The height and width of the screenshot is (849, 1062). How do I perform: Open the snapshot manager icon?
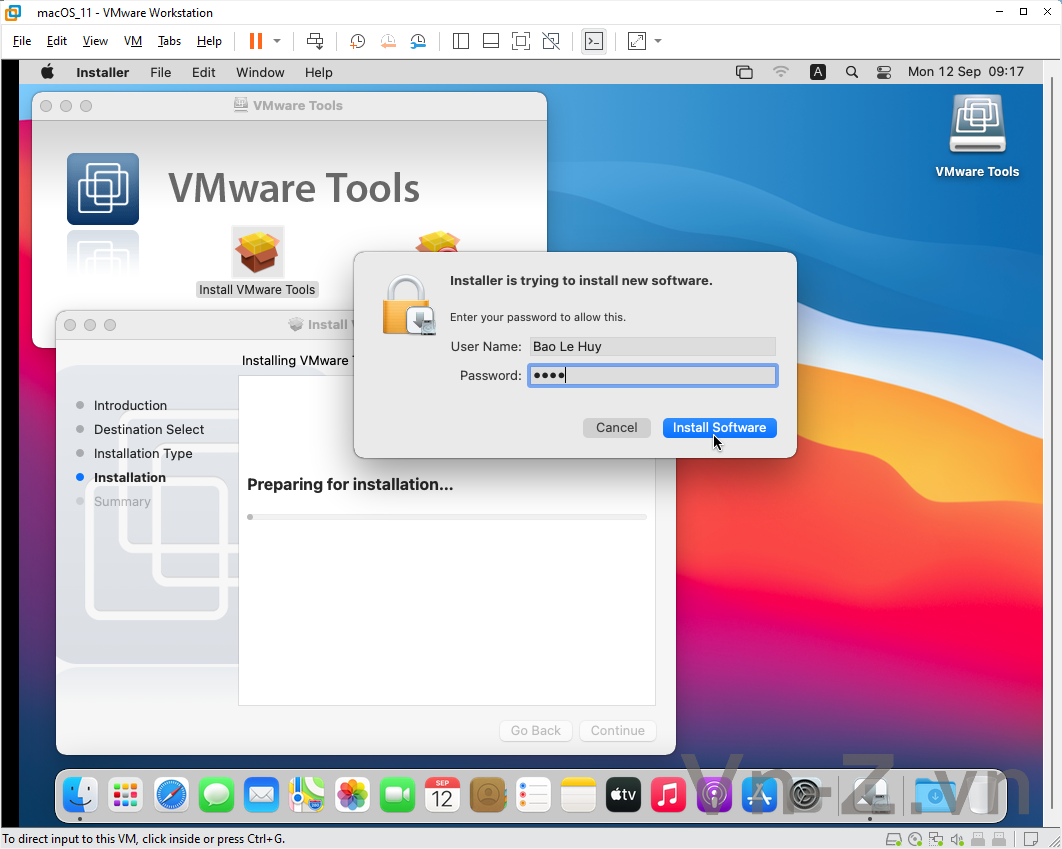click(418, 41)
